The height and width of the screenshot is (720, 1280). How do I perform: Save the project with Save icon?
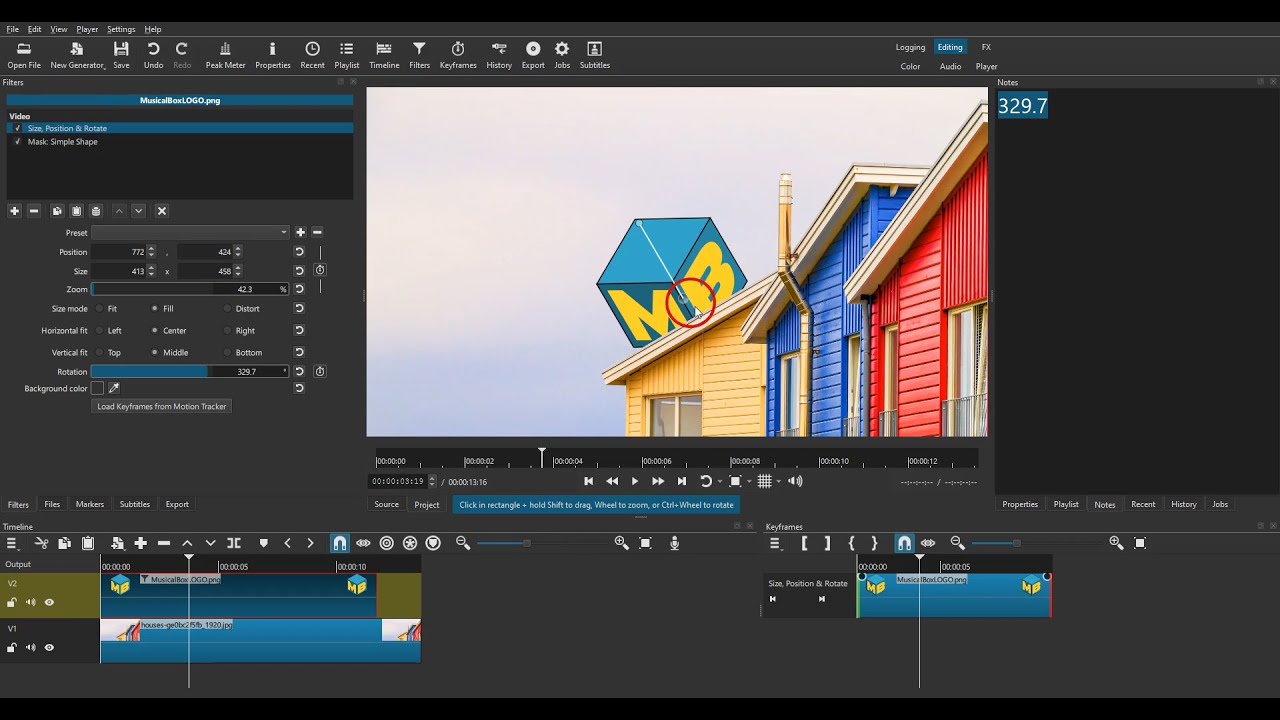[121, 55]
